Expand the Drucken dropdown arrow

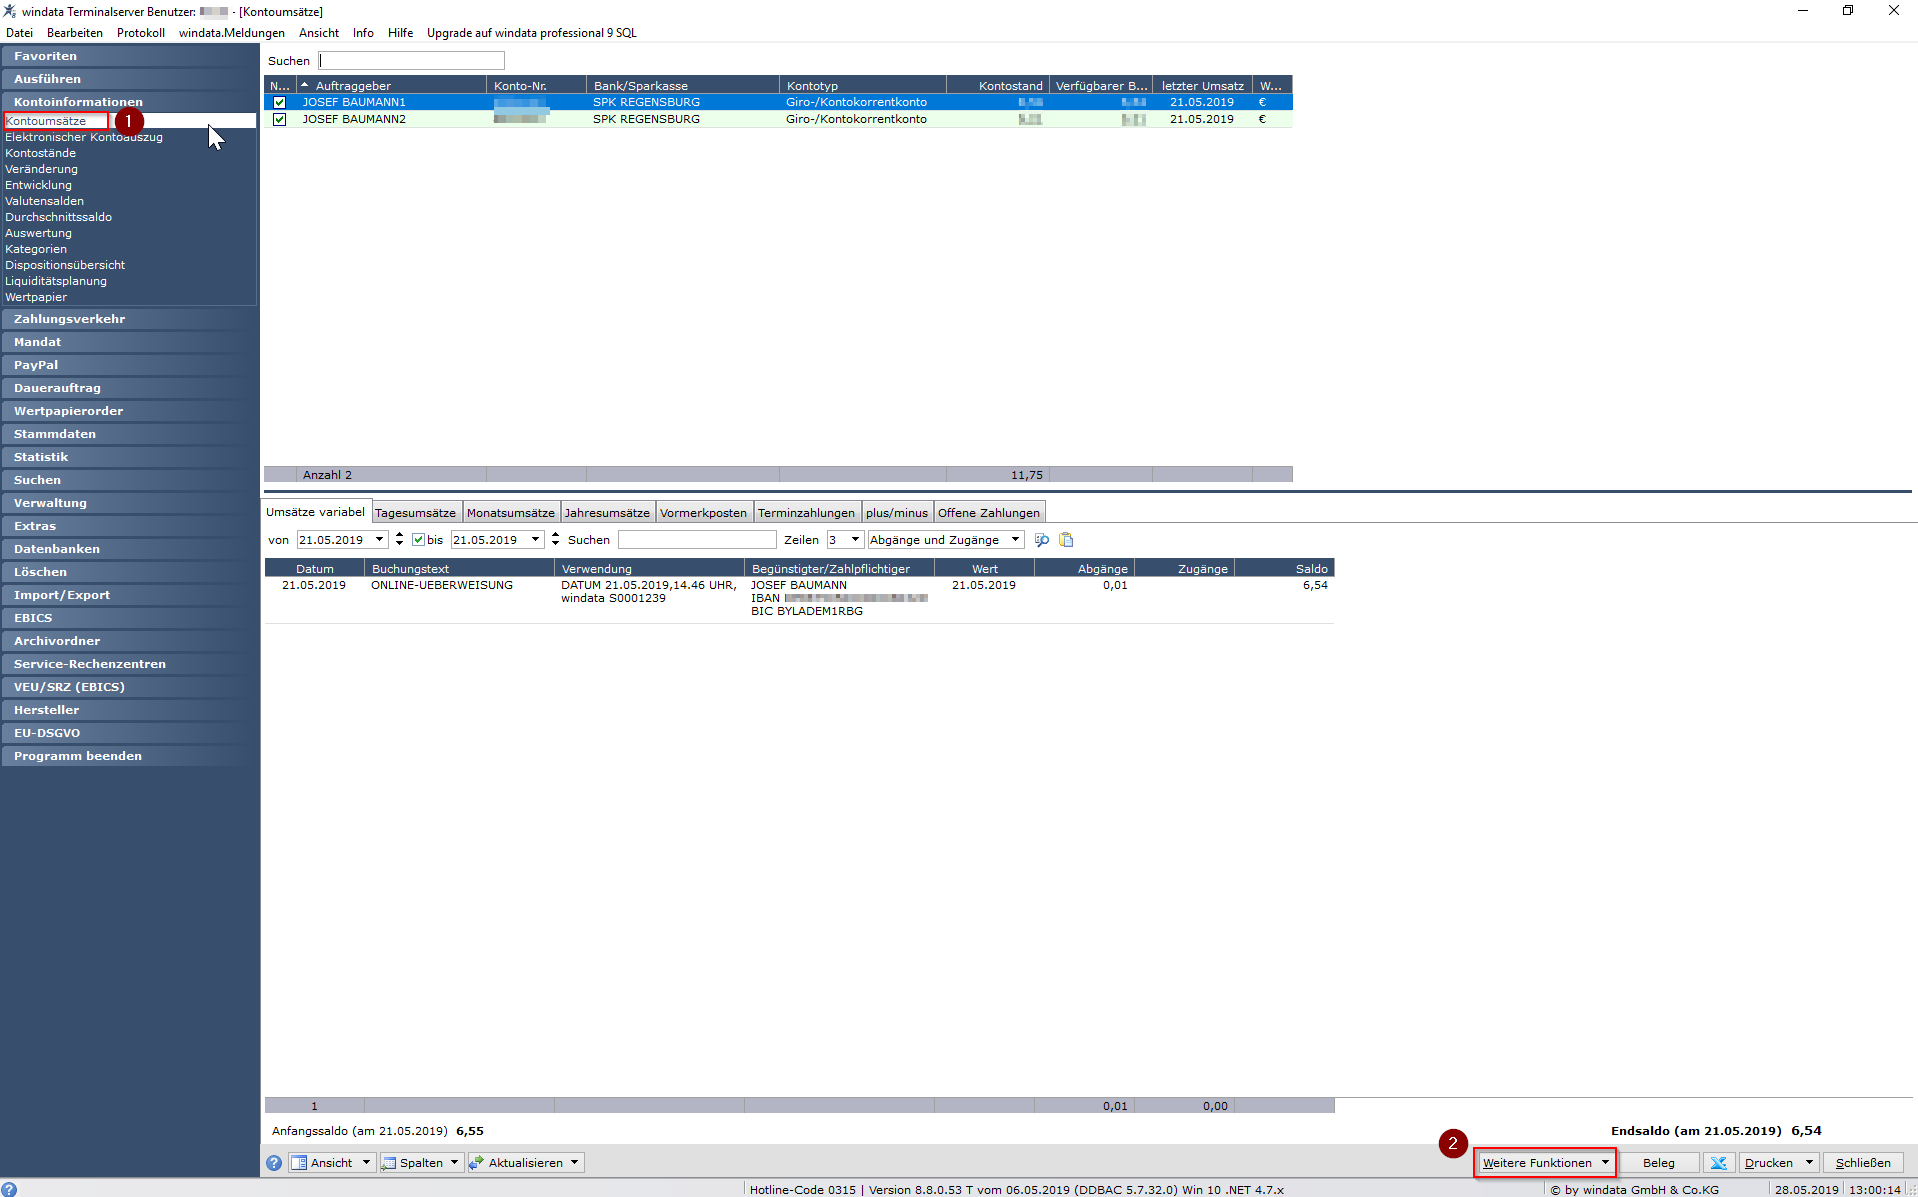click(x=1809, y=1163)
